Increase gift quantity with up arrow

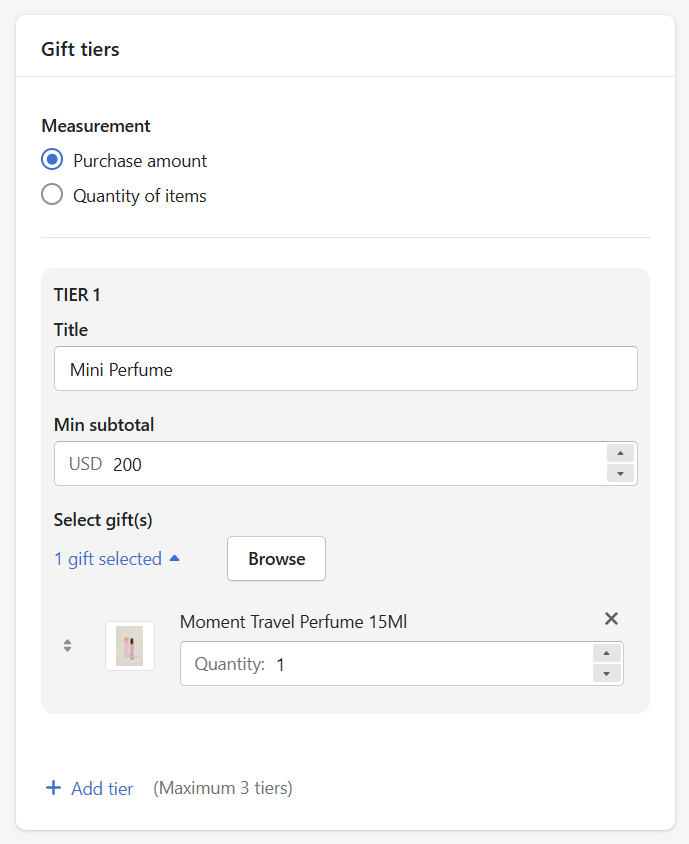pos(607,653)
